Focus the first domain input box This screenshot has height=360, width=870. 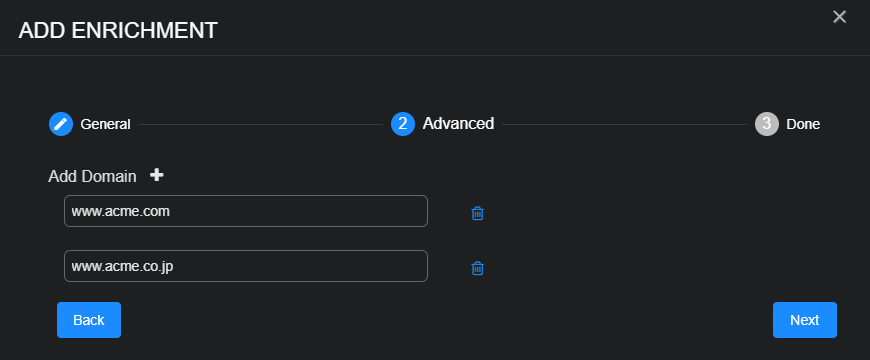pos(246,211)
